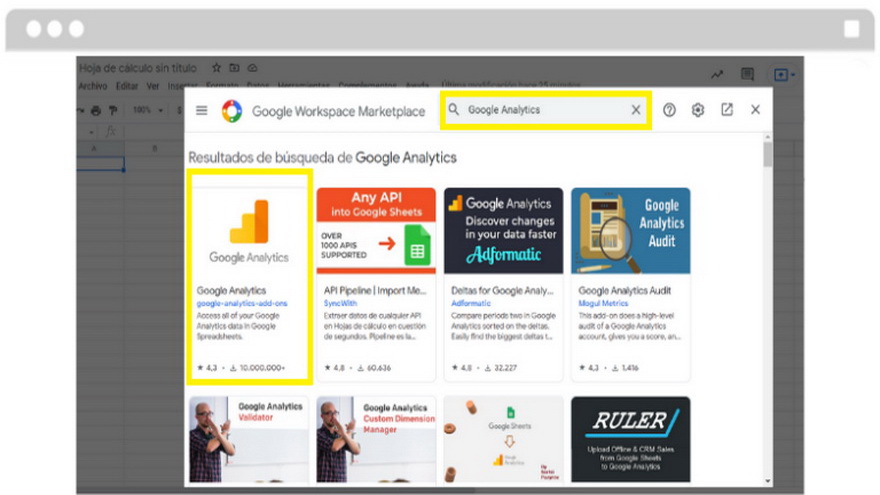This screenshot has width=880, height=495.
Task: Click the Deltas for Google Analytics title
Action: [502, 290]
